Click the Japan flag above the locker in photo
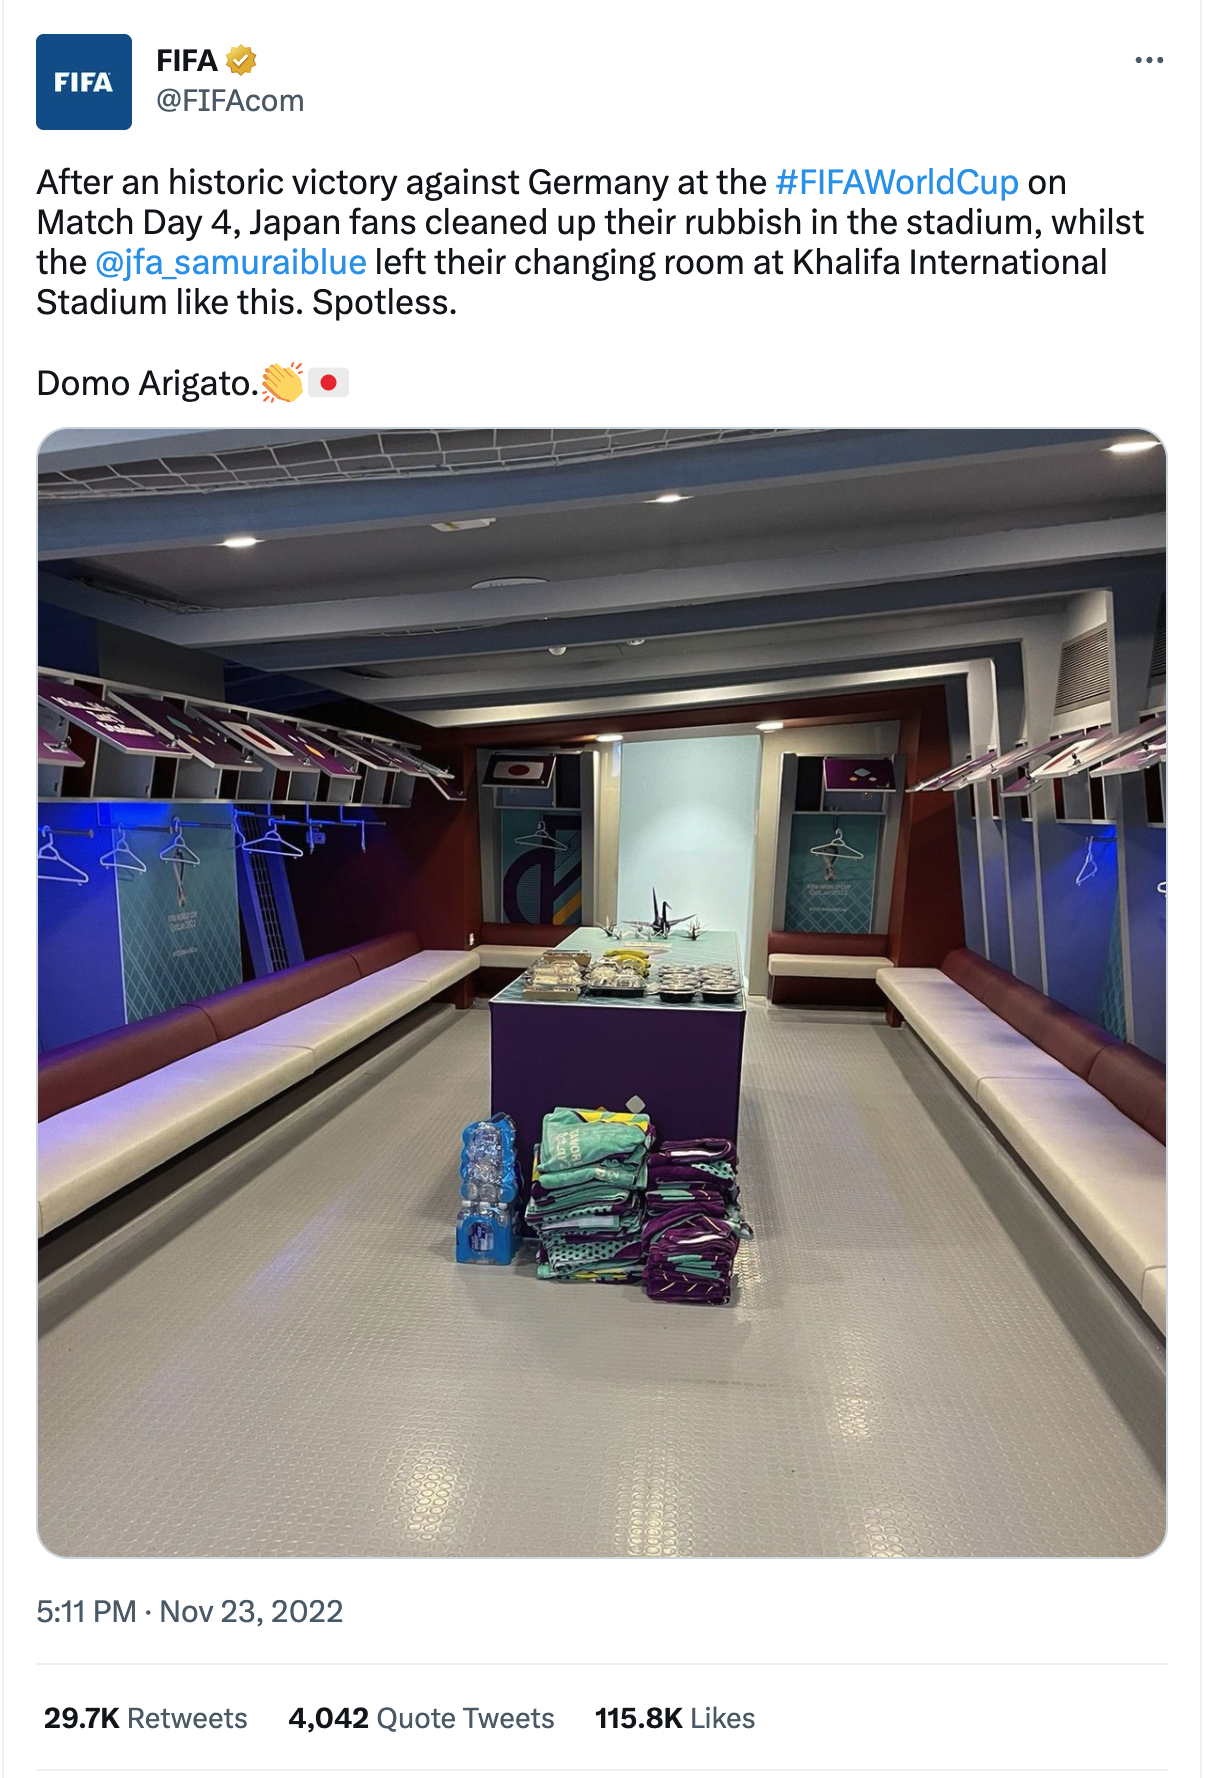Screen dimensions: 1214x1778 518,770
